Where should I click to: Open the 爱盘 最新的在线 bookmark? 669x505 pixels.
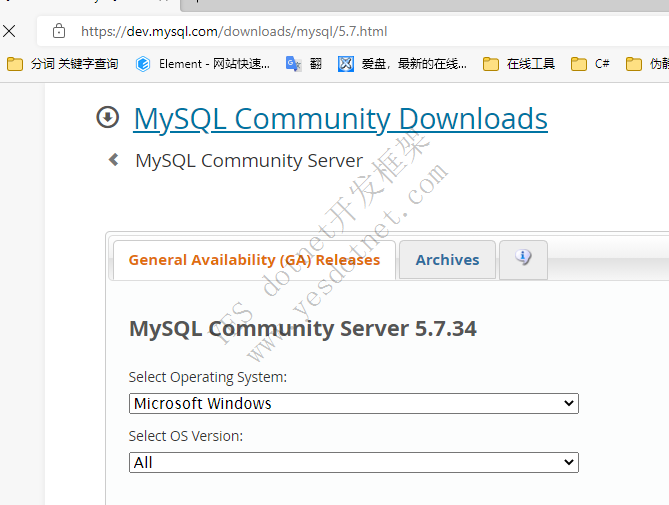402,64
